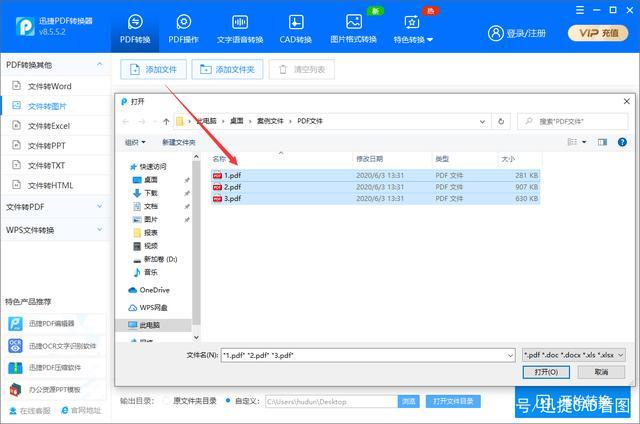Expand WPS文件转换 section

(55, 230)
